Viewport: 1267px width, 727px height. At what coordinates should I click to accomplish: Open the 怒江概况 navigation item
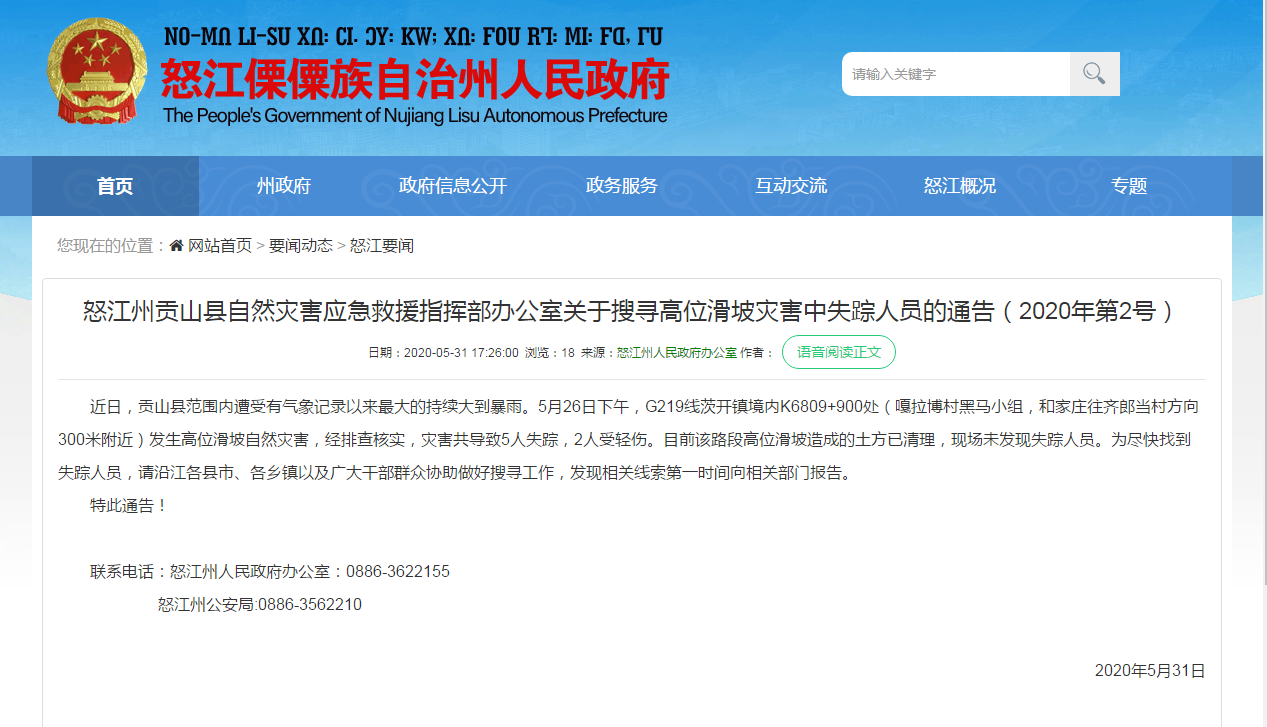tap(960, 186)
